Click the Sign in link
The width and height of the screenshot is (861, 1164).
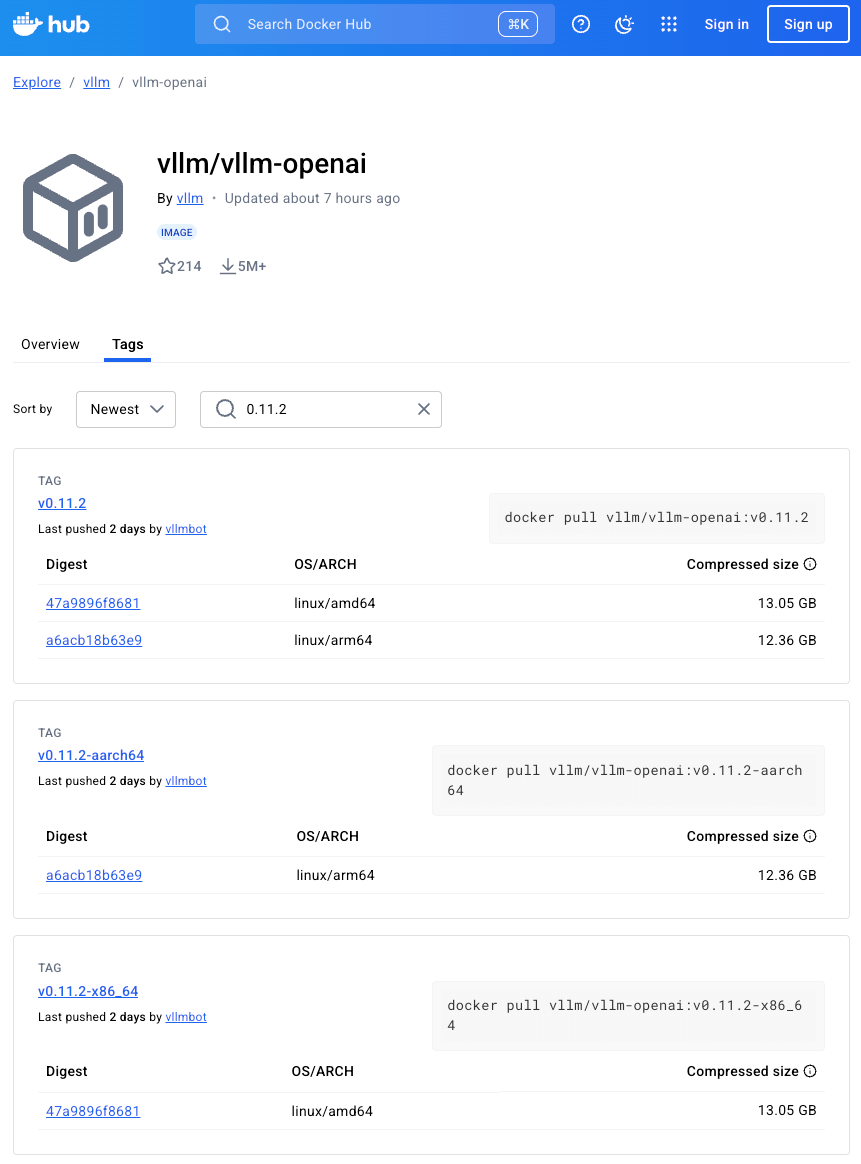click(726, 24)
